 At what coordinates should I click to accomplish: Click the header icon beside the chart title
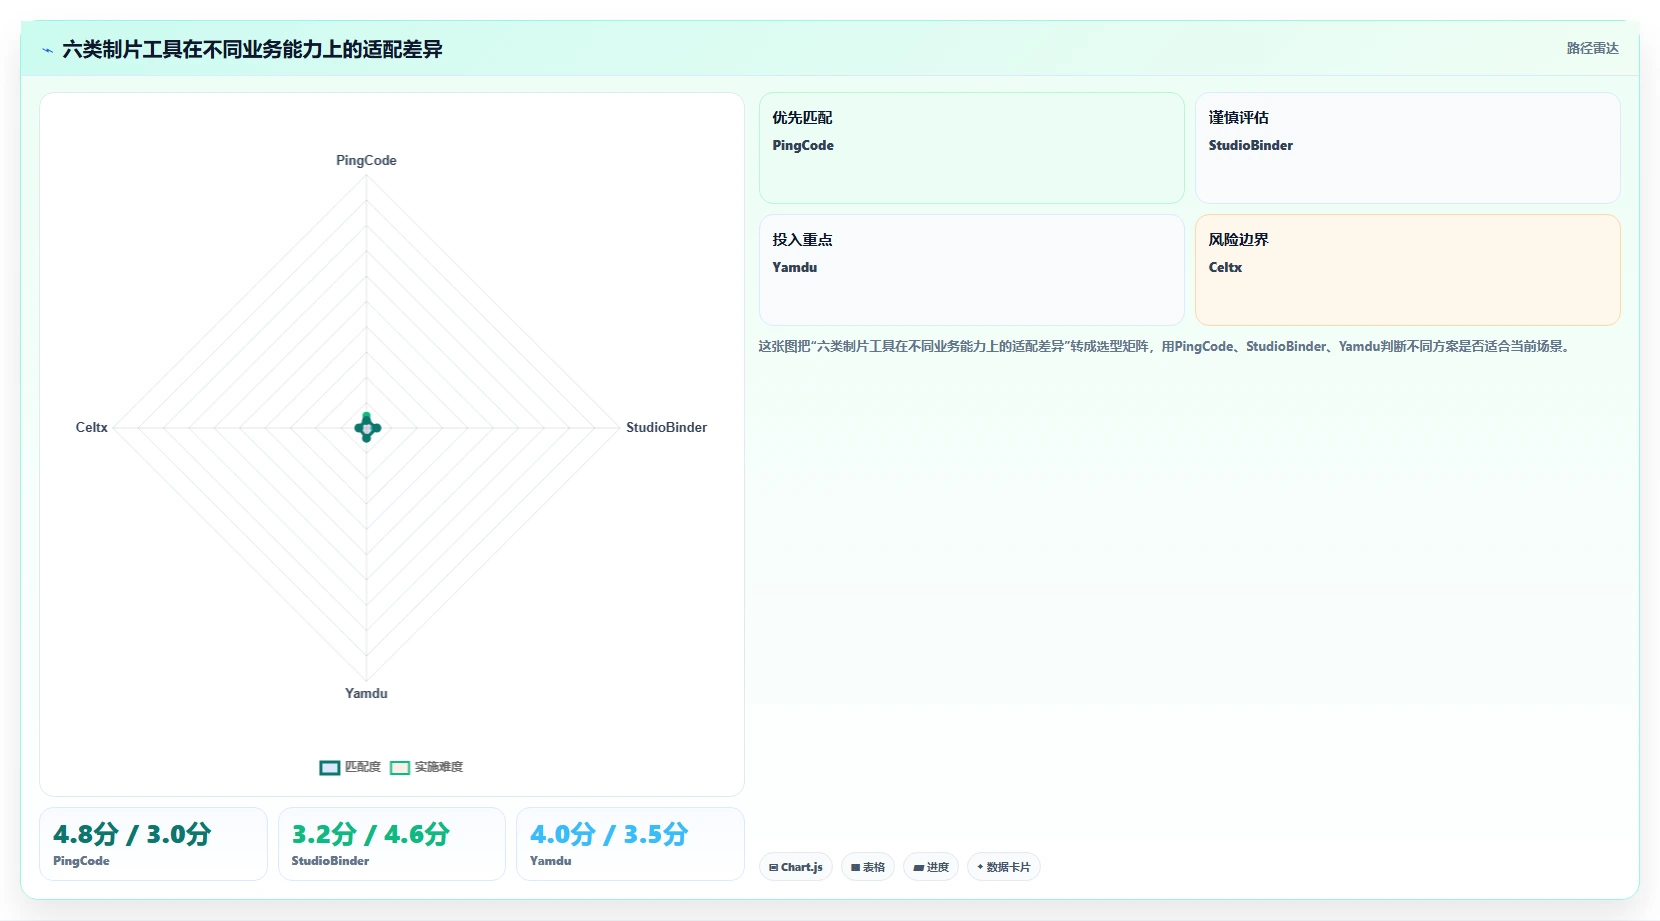(x=47, y=50)
